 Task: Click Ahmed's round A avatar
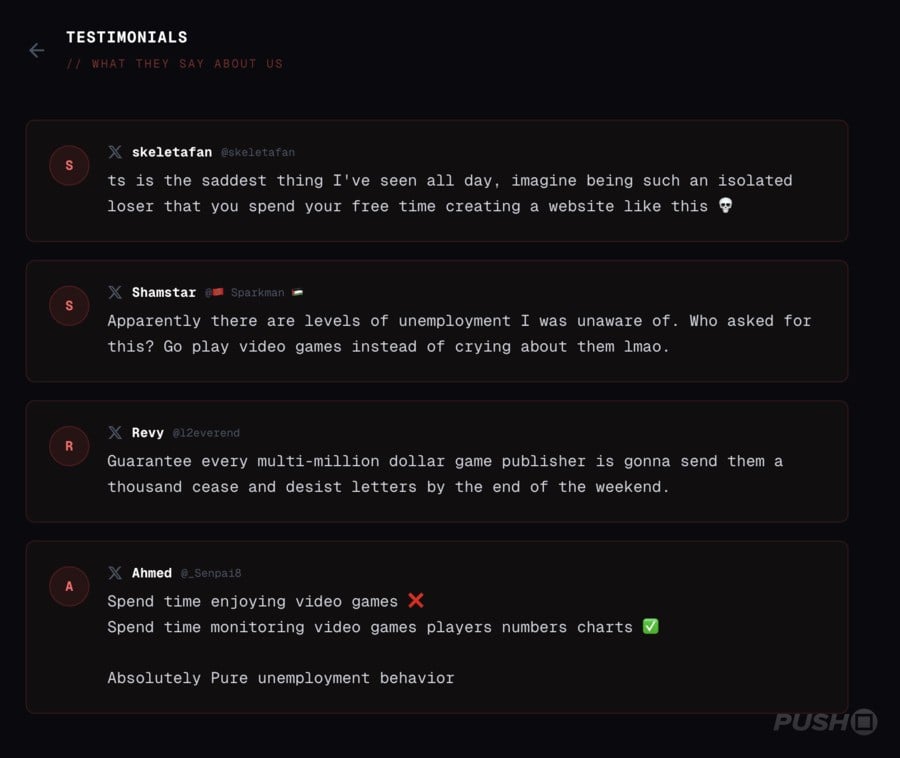click(x=69, y=586)
